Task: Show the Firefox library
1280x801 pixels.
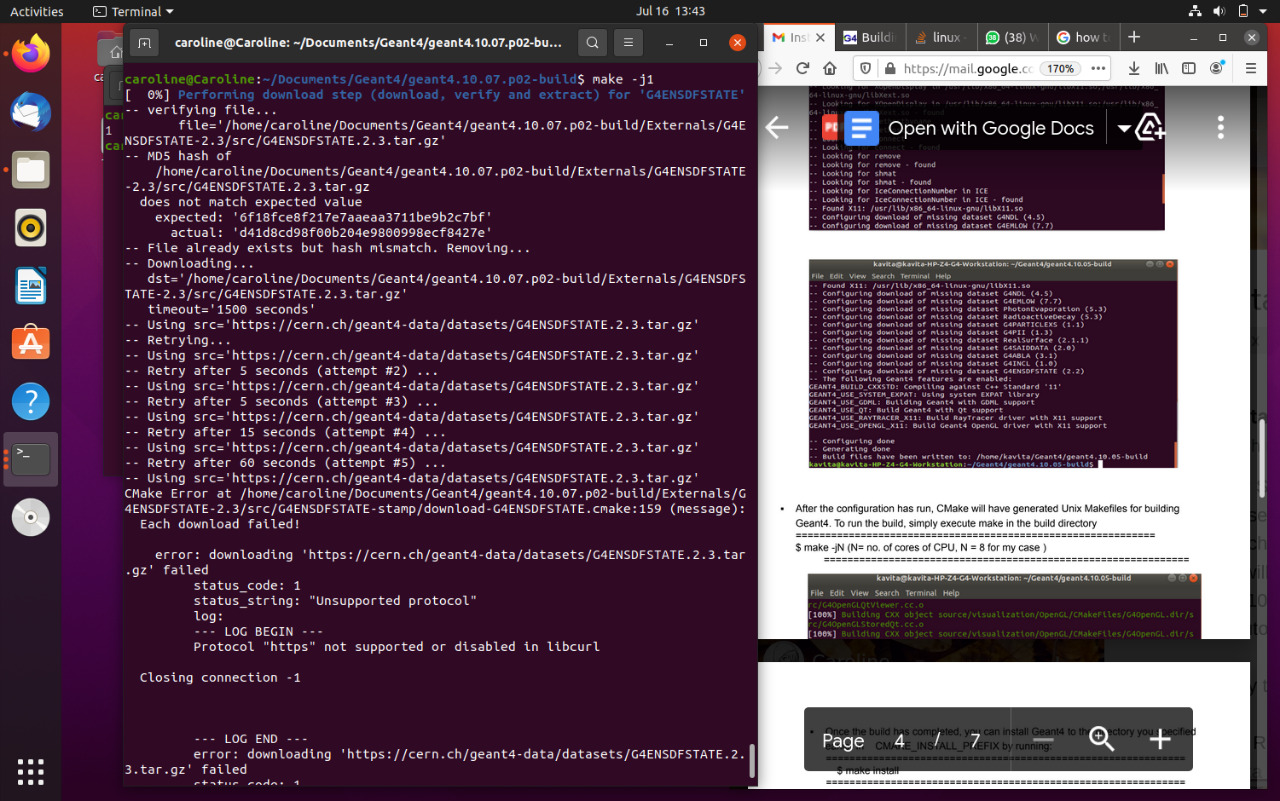Action: coord(1161,69)
